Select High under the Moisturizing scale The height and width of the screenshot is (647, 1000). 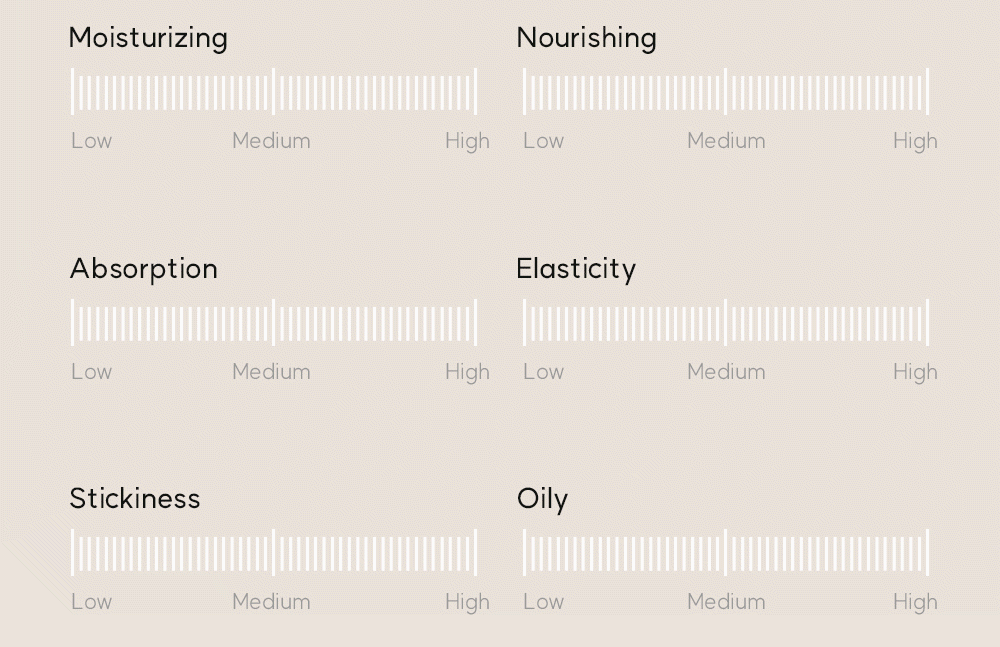pos(467,141)
